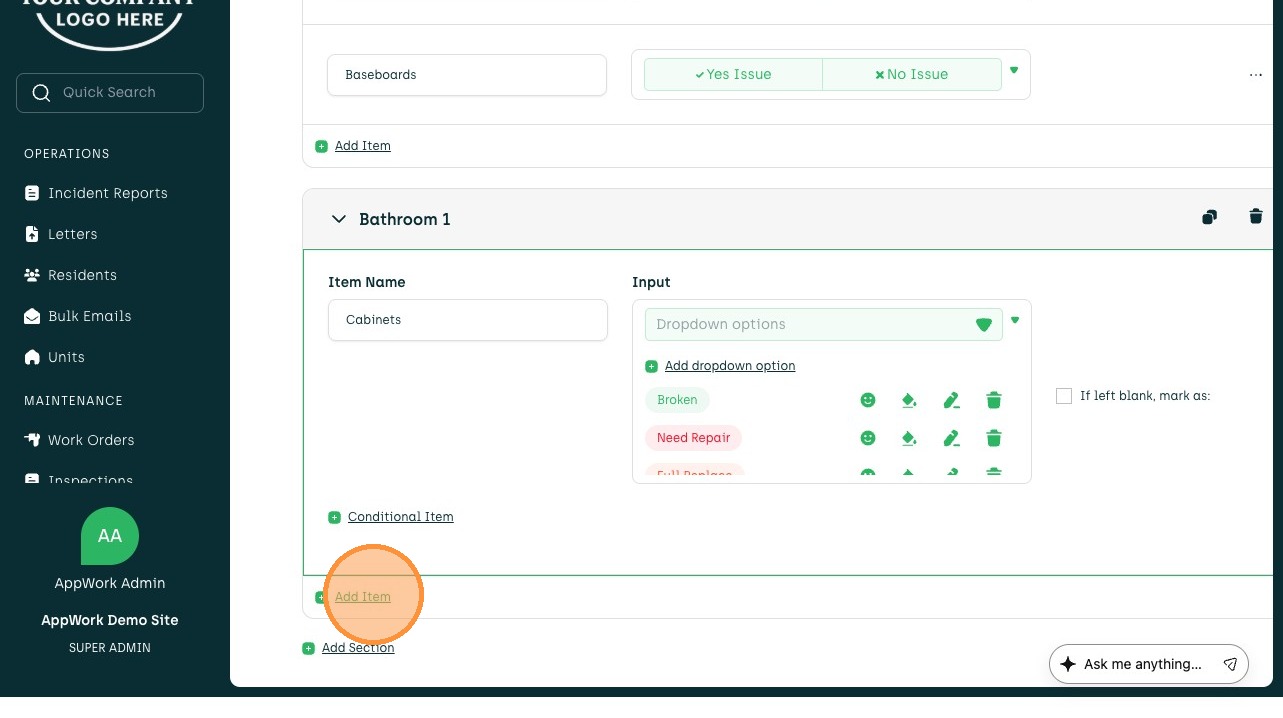Click the AA user avatar
This screenshot has height=718, width=1283.
pos(110,536)
